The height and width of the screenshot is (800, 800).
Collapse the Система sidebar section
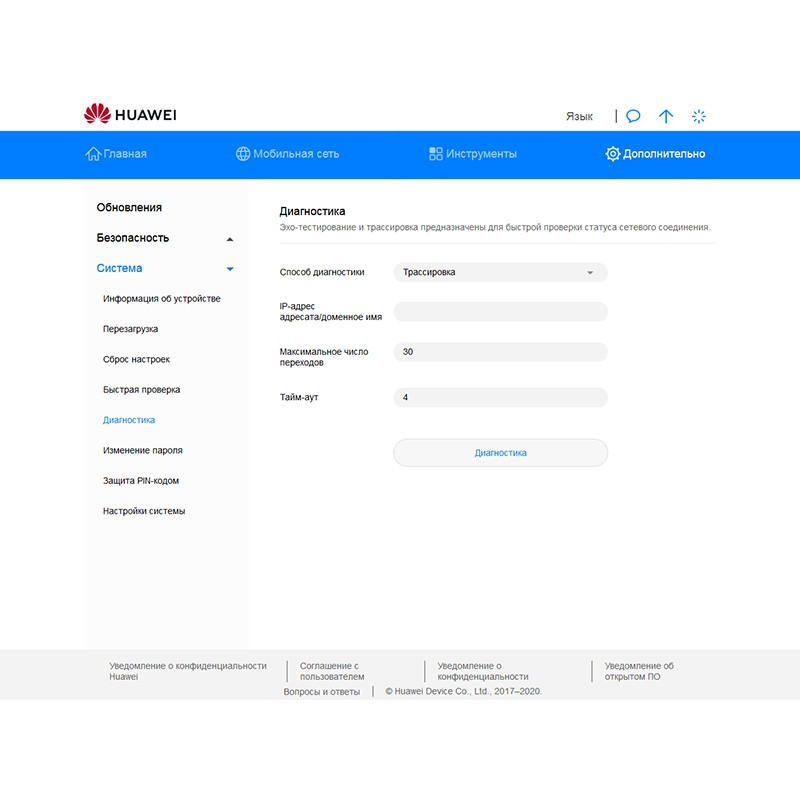230,269
